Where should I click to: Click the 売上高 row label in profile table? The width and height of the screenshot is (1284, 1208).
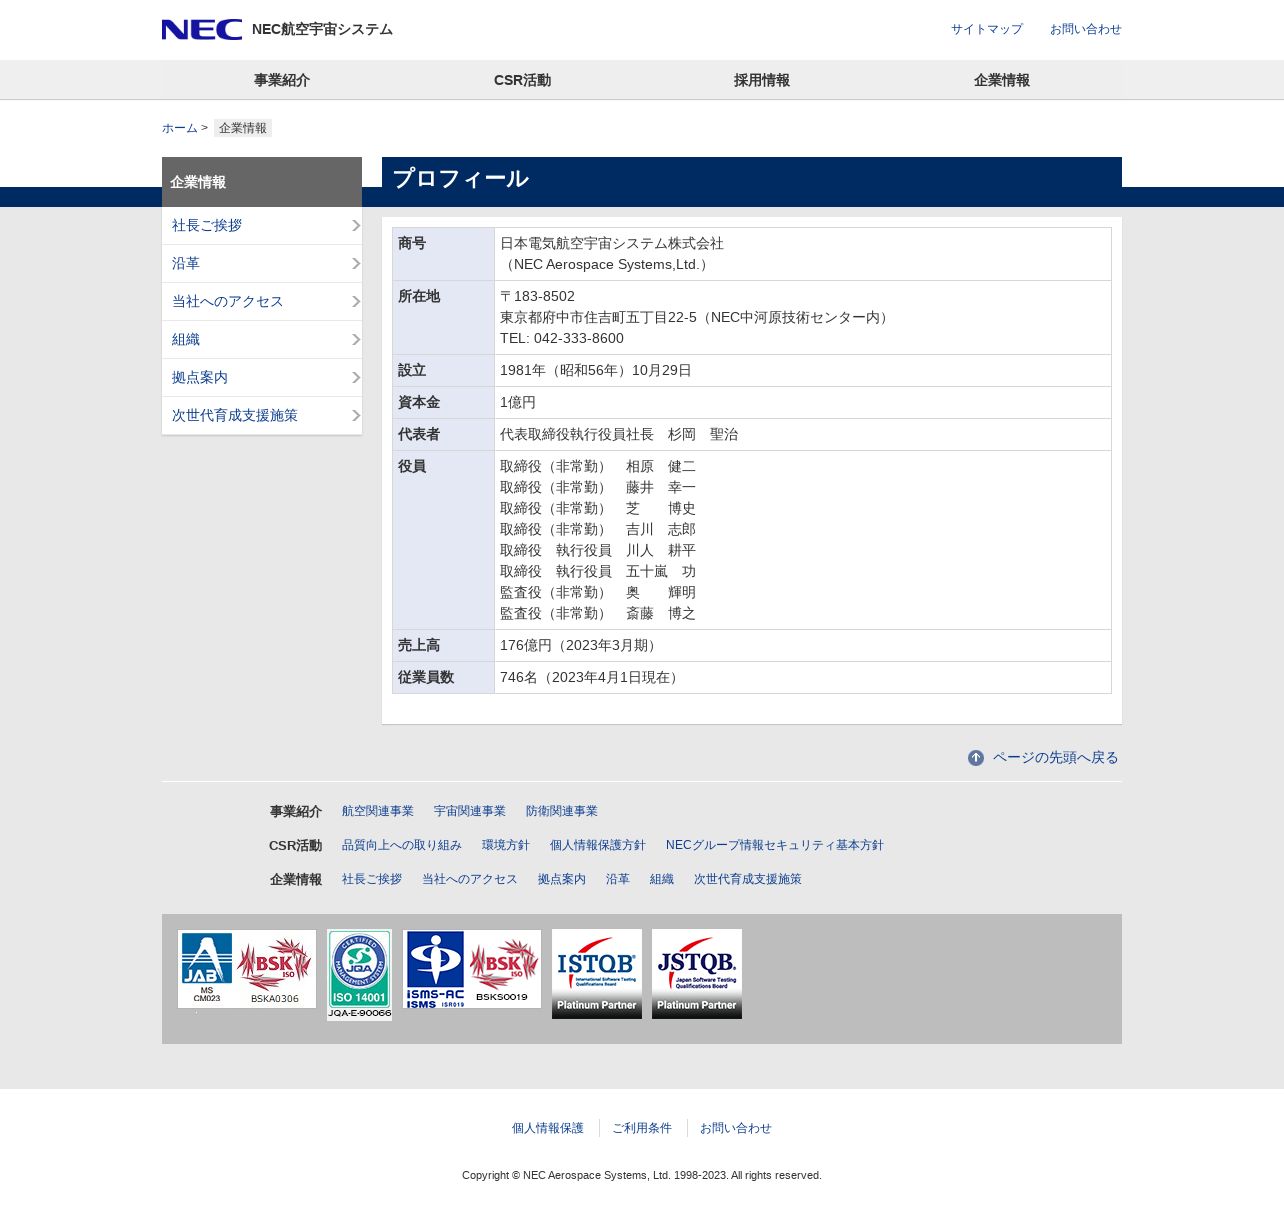pos(444,646)
